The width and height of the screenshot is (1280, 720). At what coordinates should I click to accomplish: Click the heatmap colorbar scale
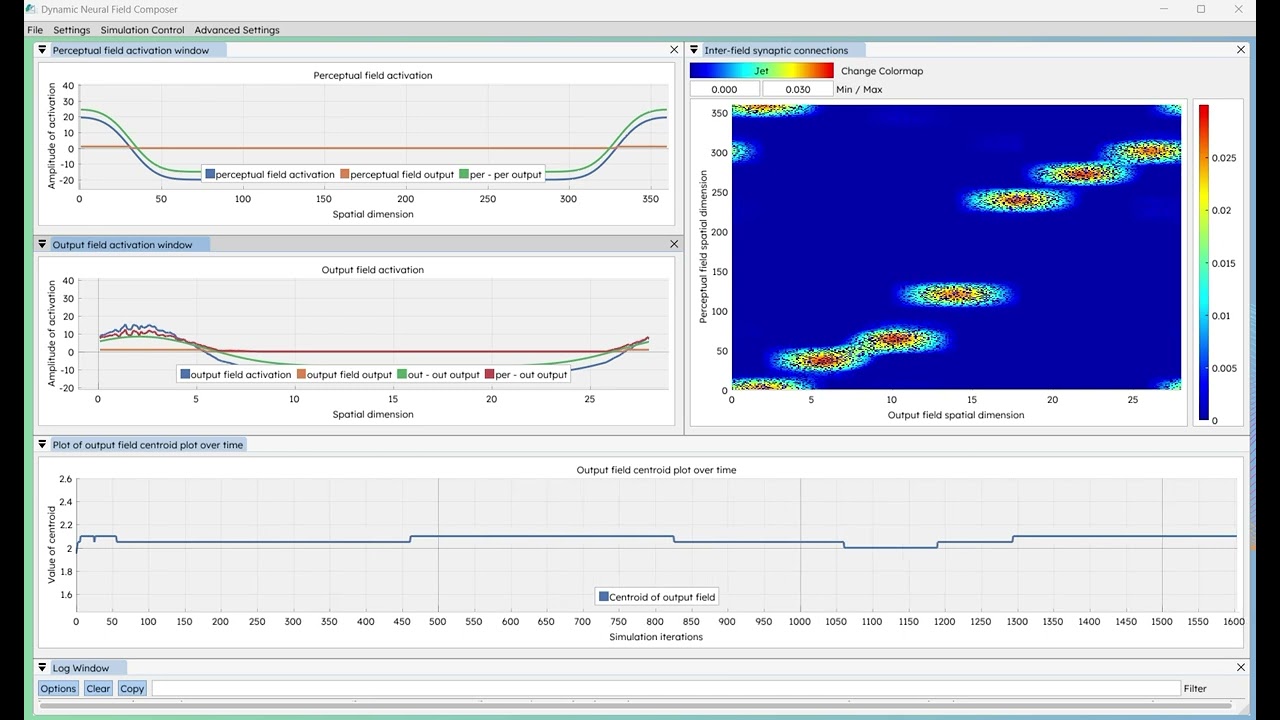pos(1204,262)
